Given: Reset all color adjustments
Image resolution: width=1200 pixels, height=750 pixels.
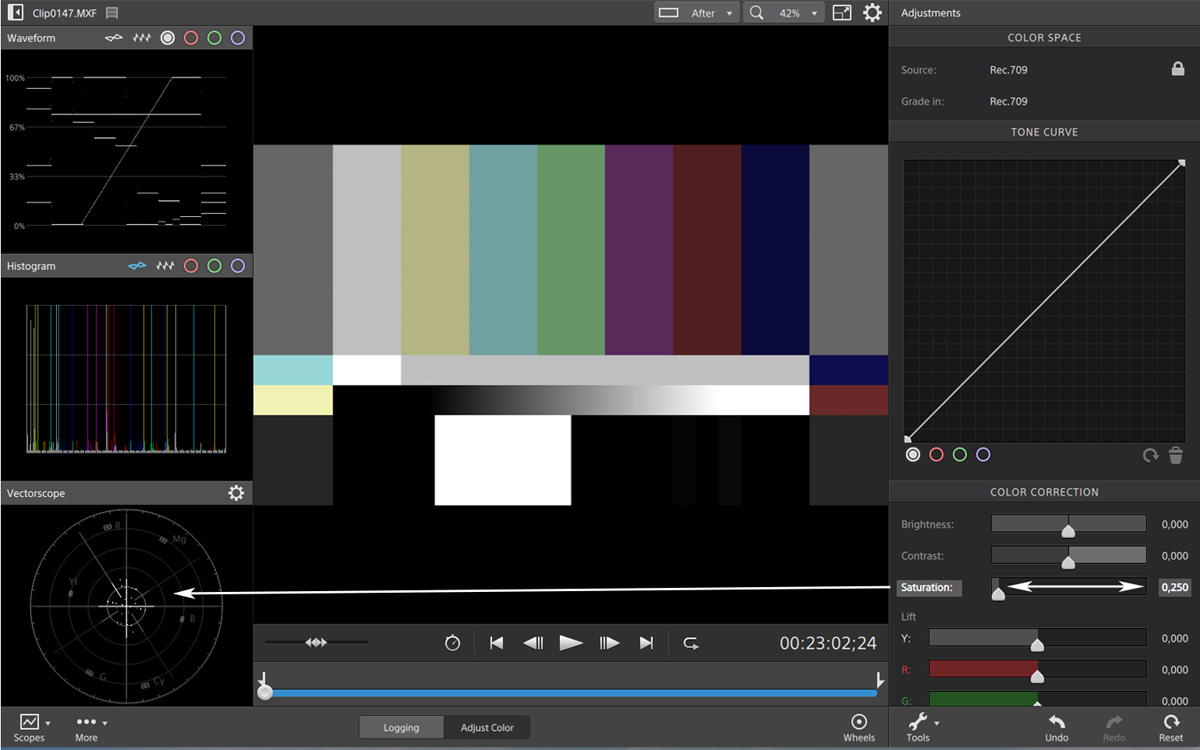Looking at the screenshot, I should click(x=1171, y=727).
